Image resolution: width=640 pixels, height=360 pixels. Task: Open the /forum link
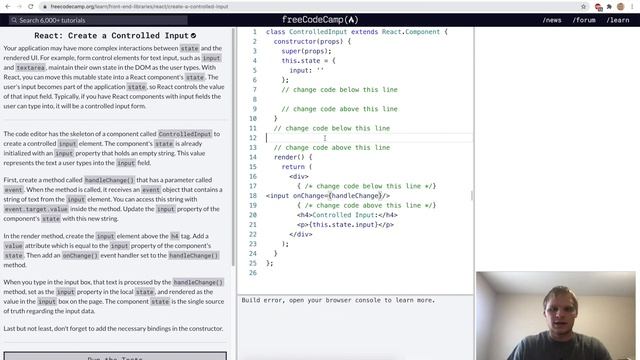click(584, 20)
